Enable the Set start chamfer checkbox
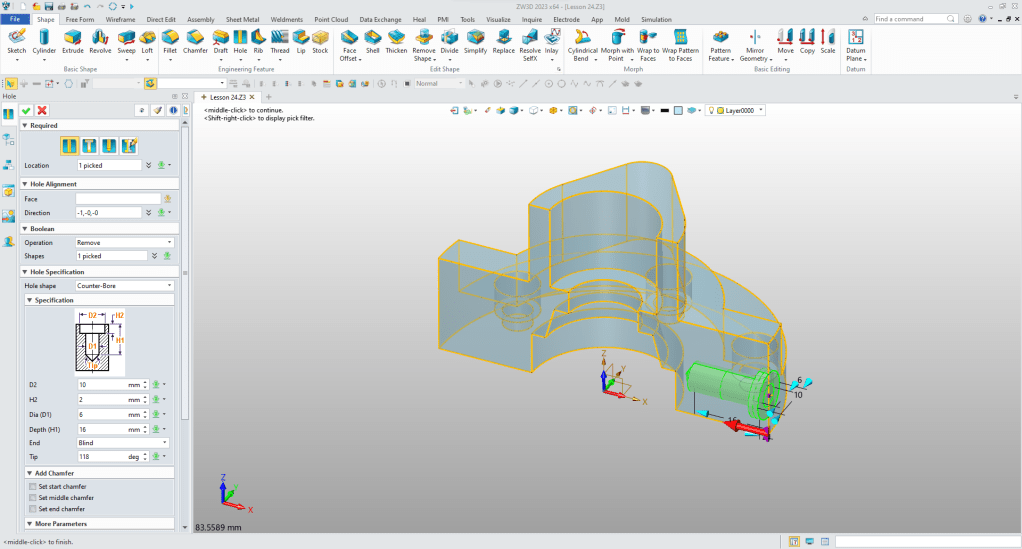The height and width of the screenshot is (549, 1022). 33,486
